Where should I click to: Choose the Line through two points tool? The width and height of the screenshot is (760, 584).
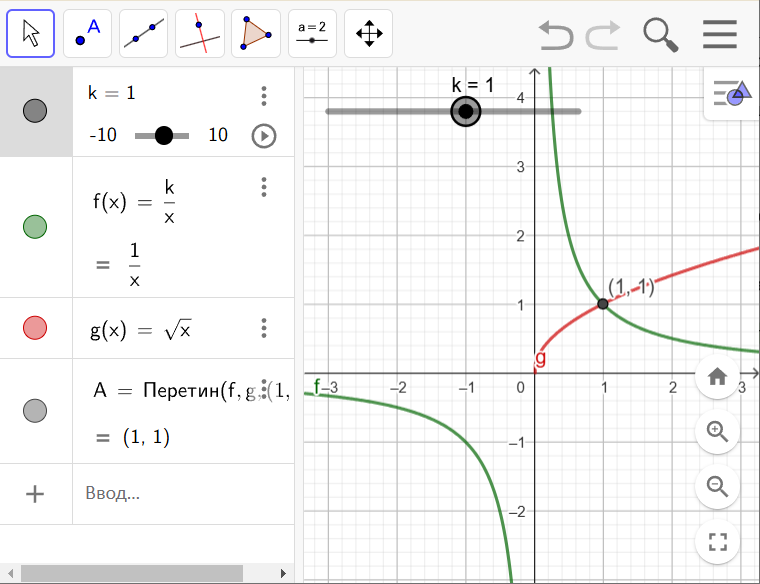(144, 34)
